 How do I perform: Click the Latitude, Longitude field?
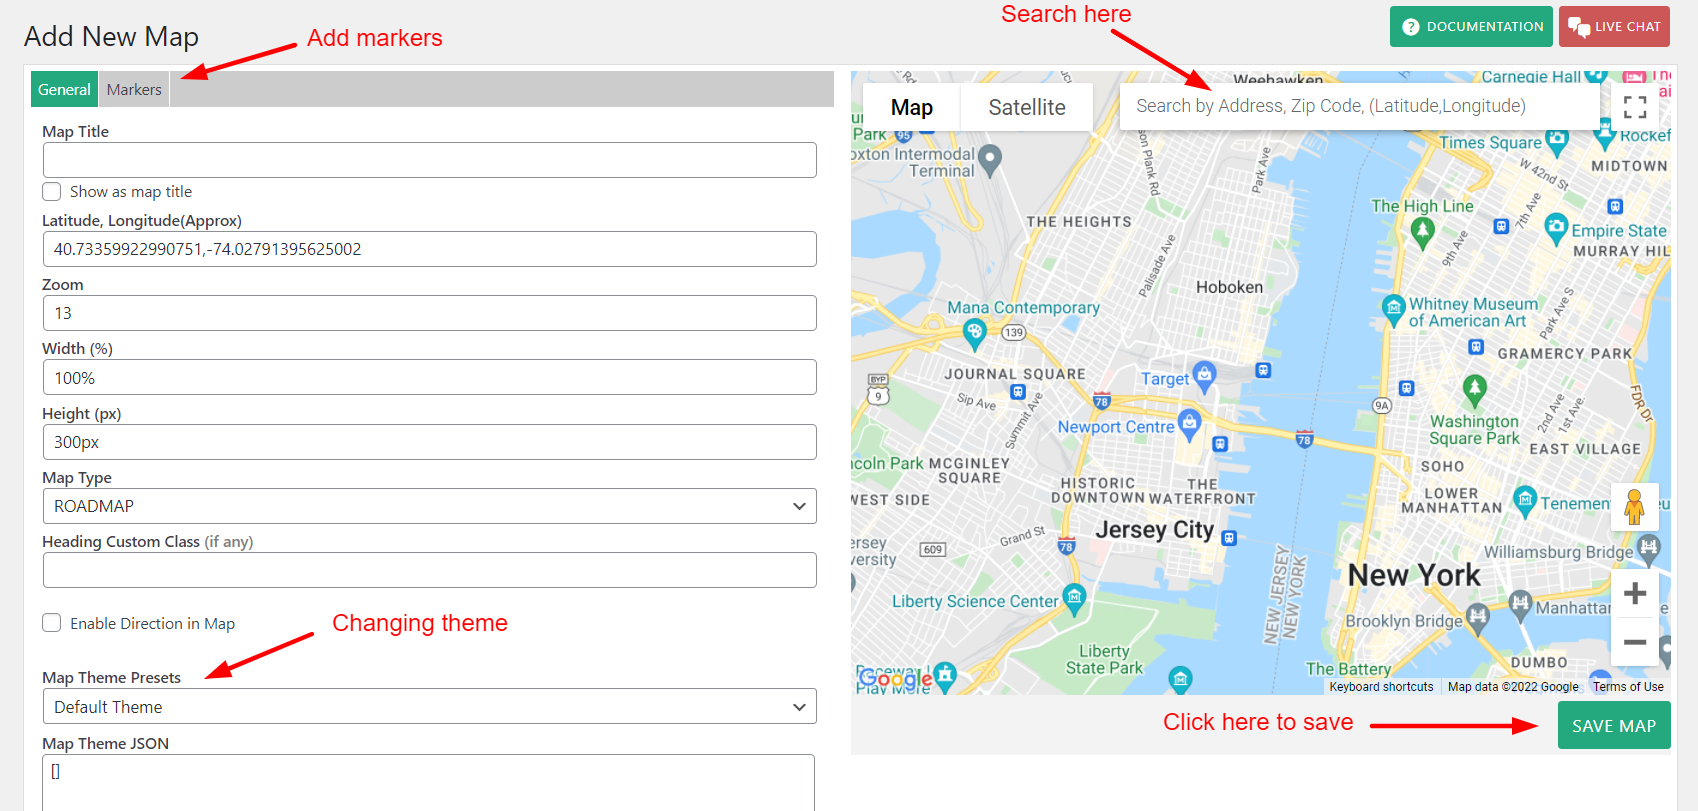(429, 249)
